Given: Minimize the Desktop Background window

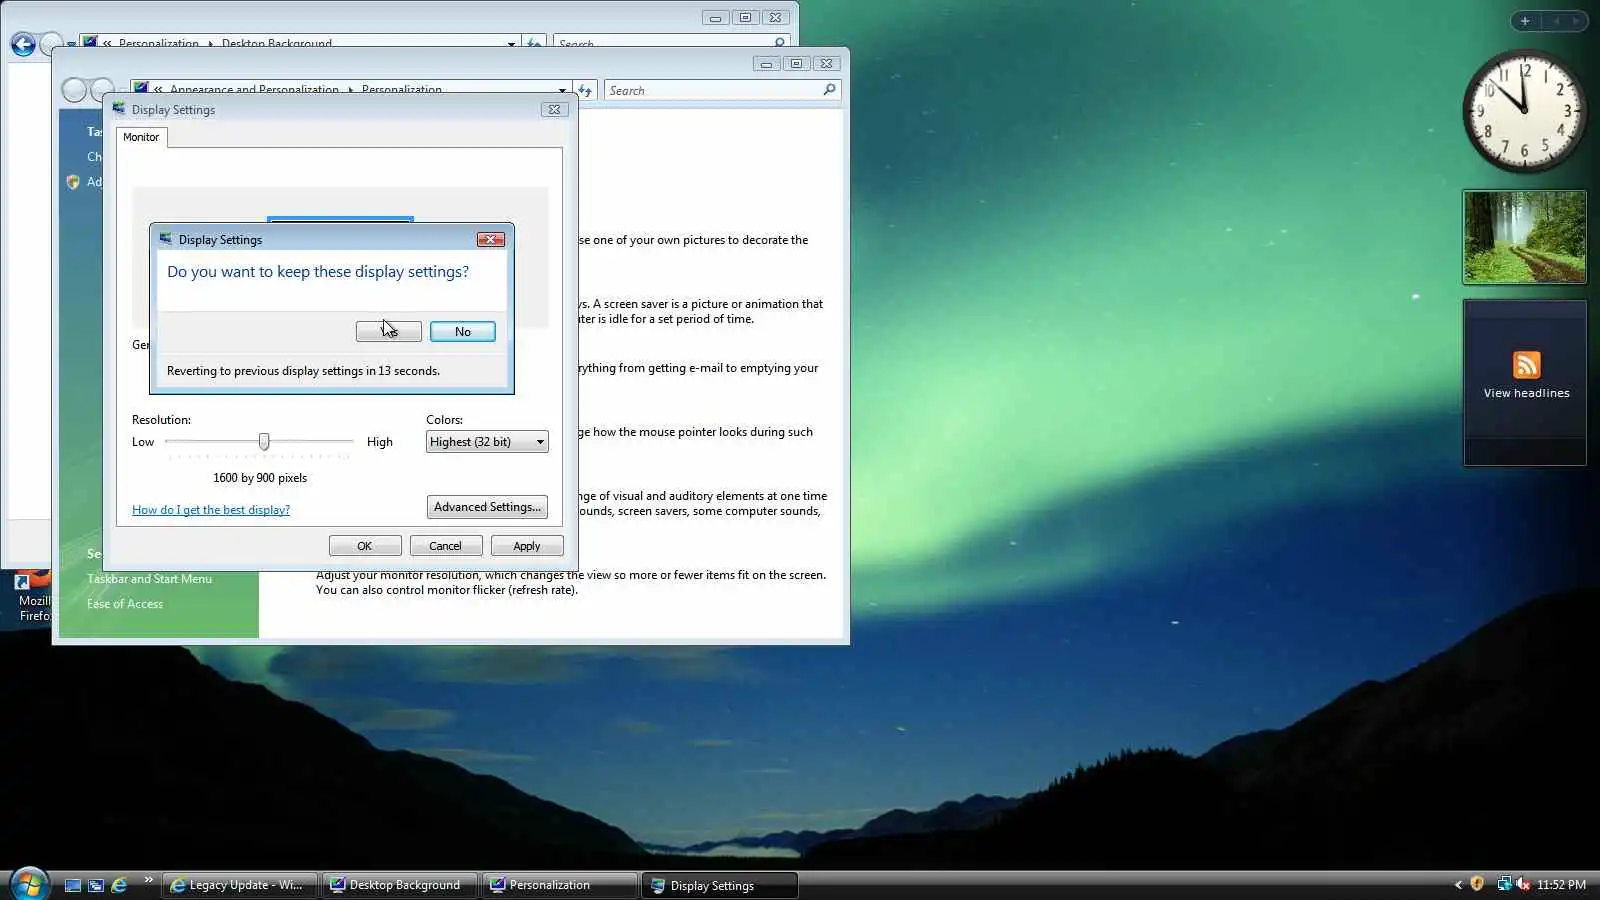Looking at the screenshot, I should (x=715, y=18).
